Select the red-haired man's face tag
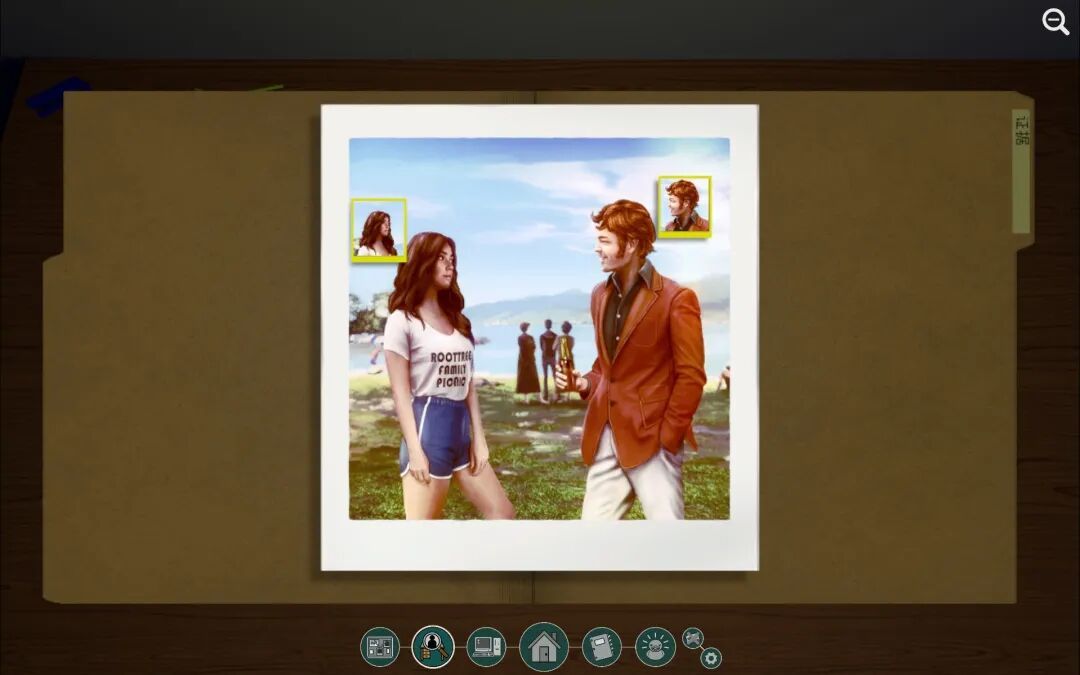 [684, 207]
